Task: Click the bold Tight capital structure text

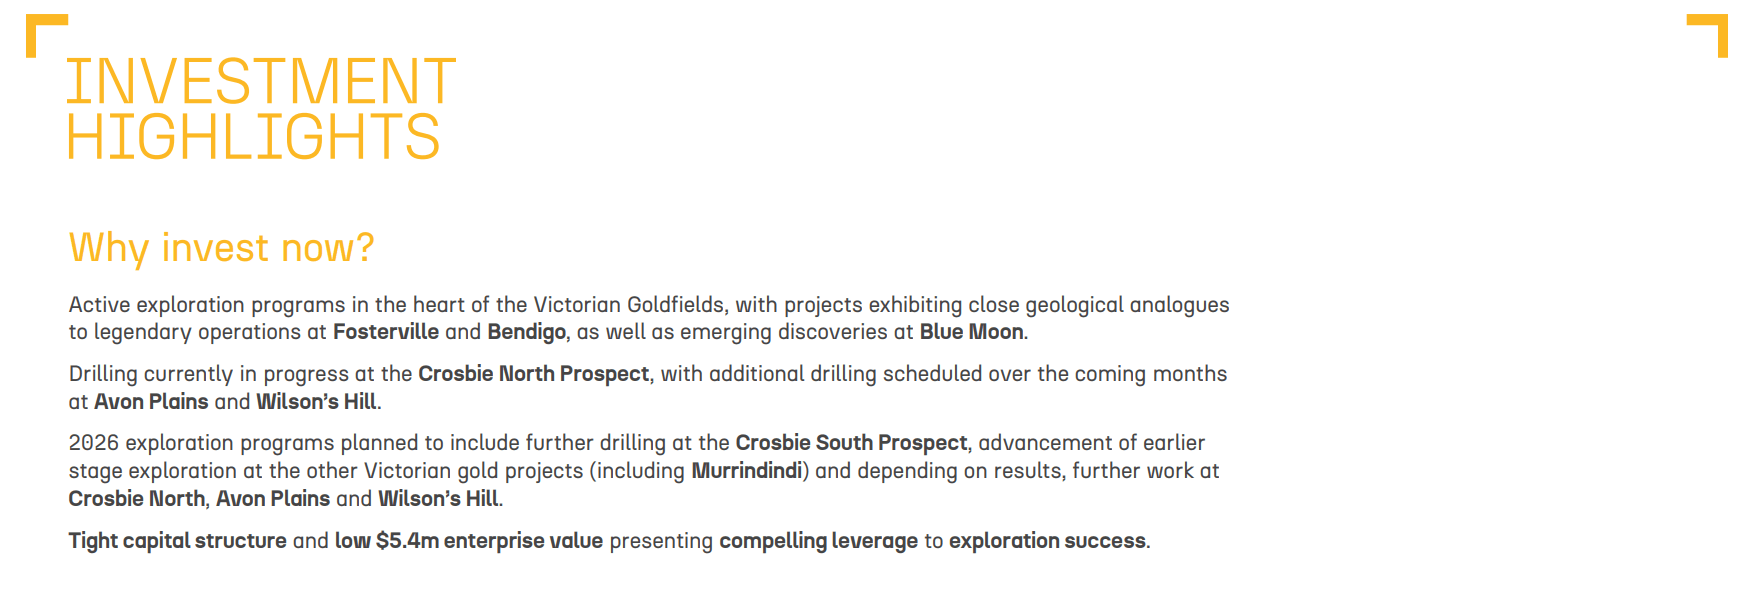Action: tap(177, 541)
